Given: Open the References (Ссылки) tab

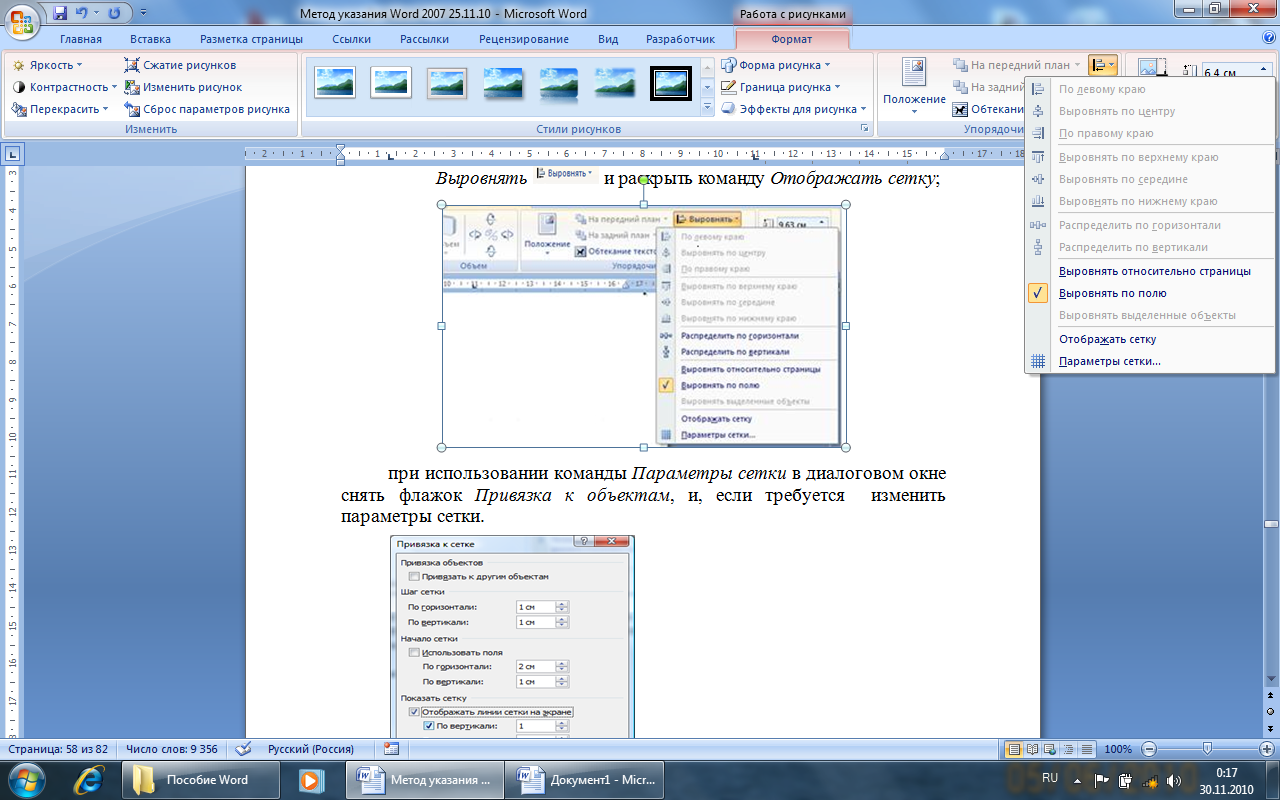Looking at the screenshot, I should (351, 39).
